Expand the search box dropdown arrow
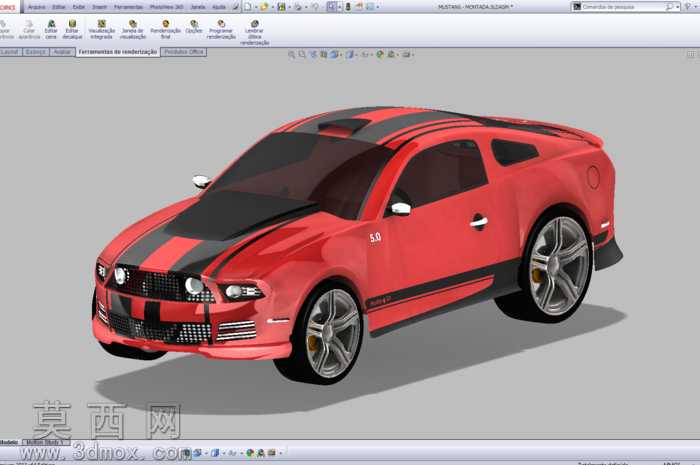 pos(678,7)
